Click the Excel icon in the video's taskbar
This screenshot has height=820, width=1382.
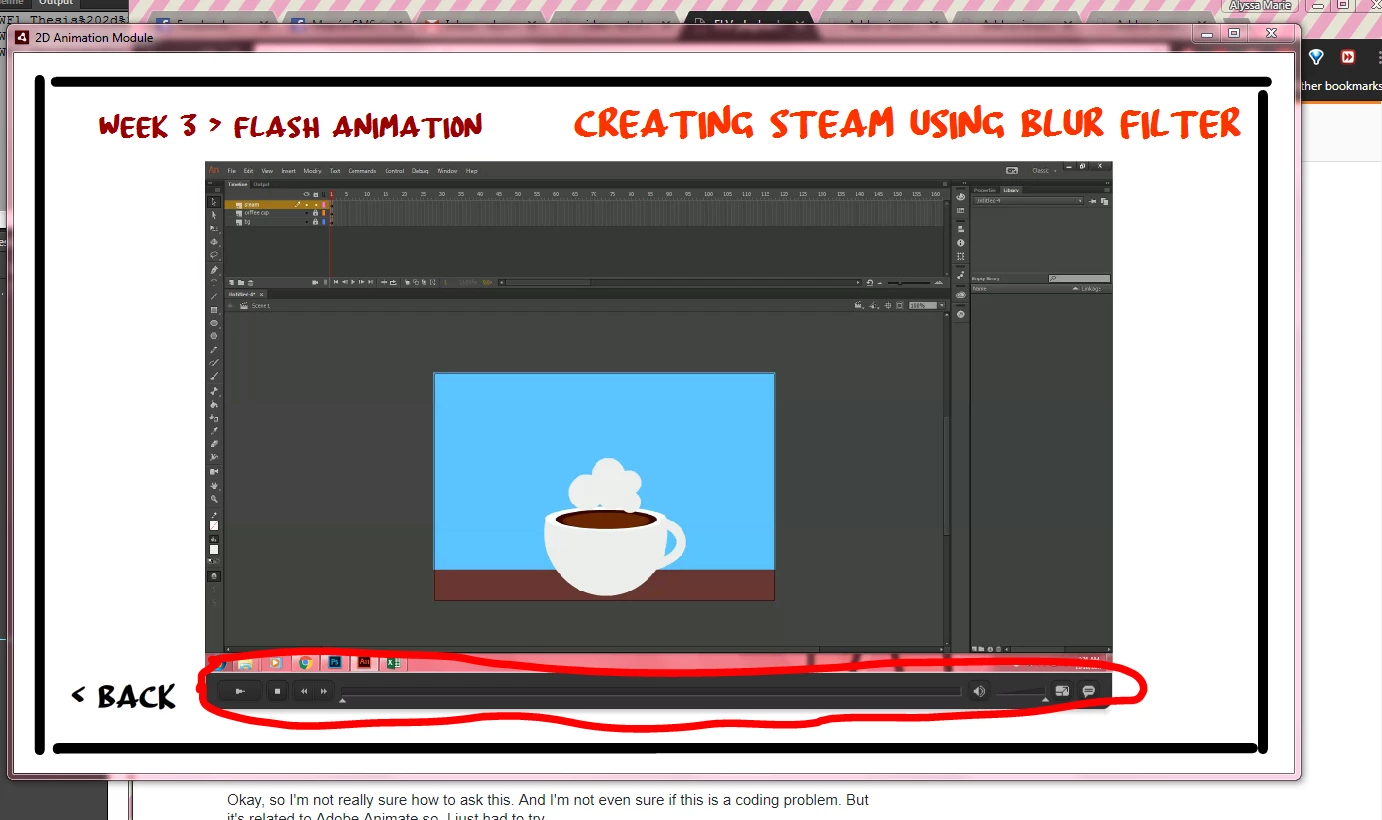pos(393,662)
